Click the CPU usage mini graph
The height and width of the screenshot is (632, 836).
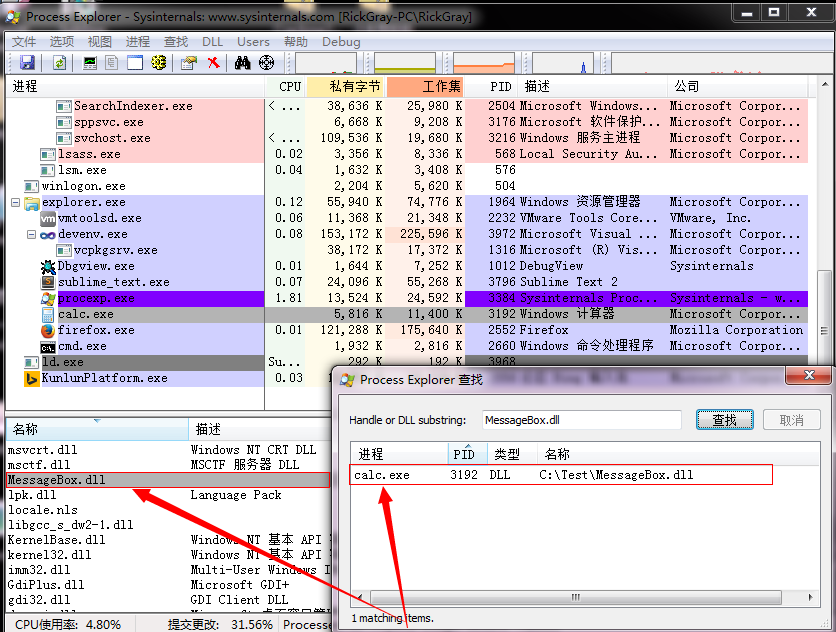point(326,63)
